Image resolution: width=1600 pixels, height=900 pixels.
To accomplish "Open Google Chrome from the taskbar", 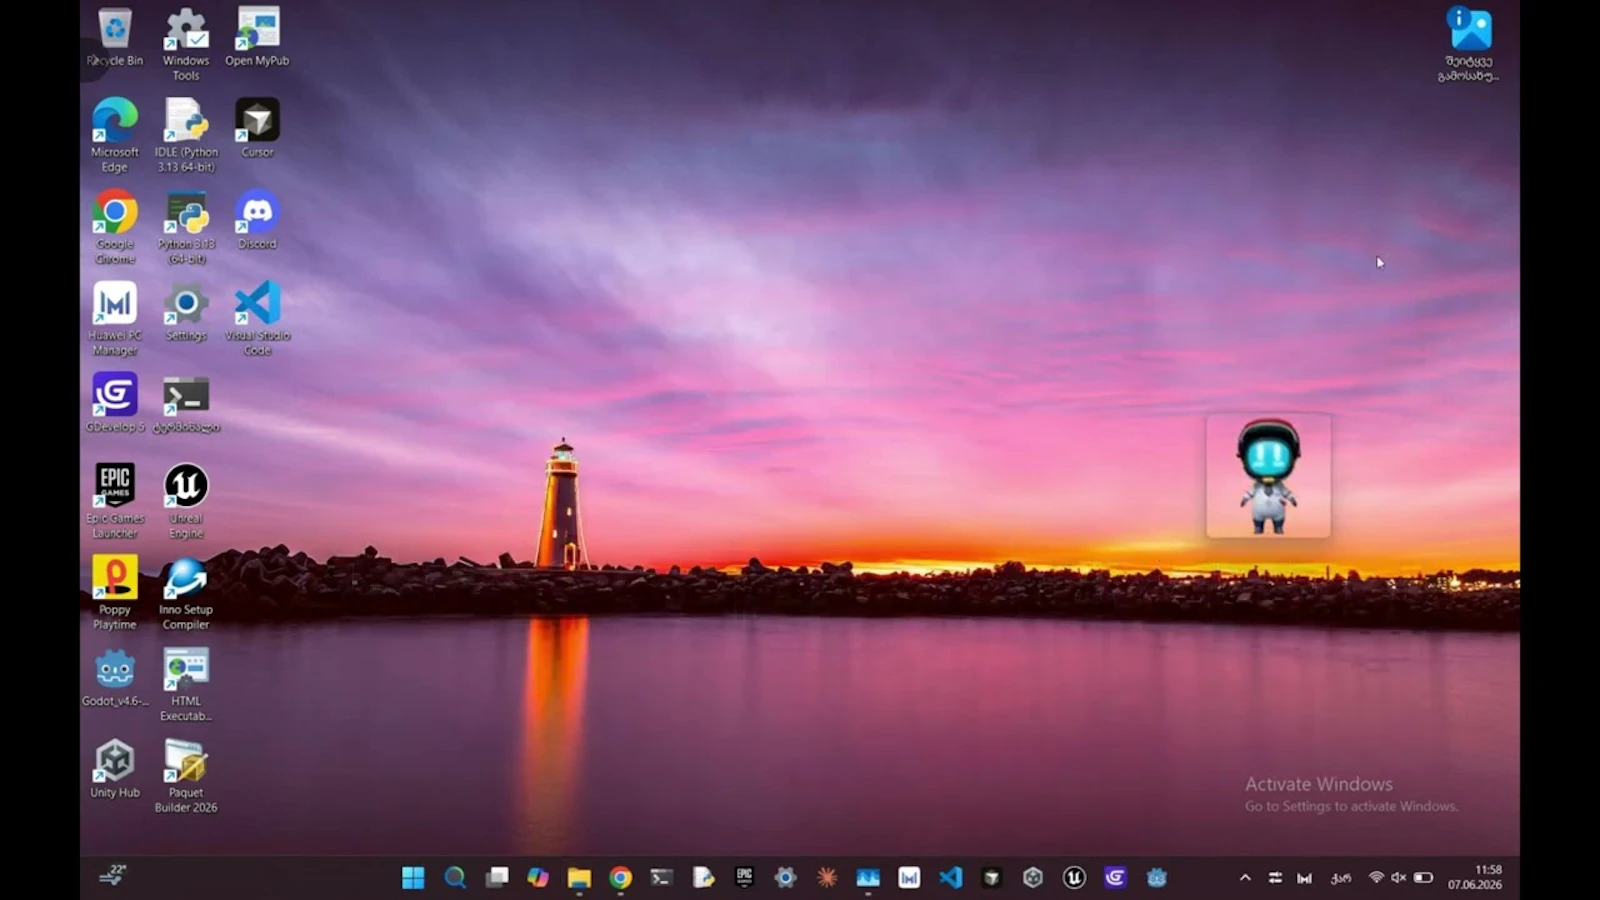I will tap(620, 878).
